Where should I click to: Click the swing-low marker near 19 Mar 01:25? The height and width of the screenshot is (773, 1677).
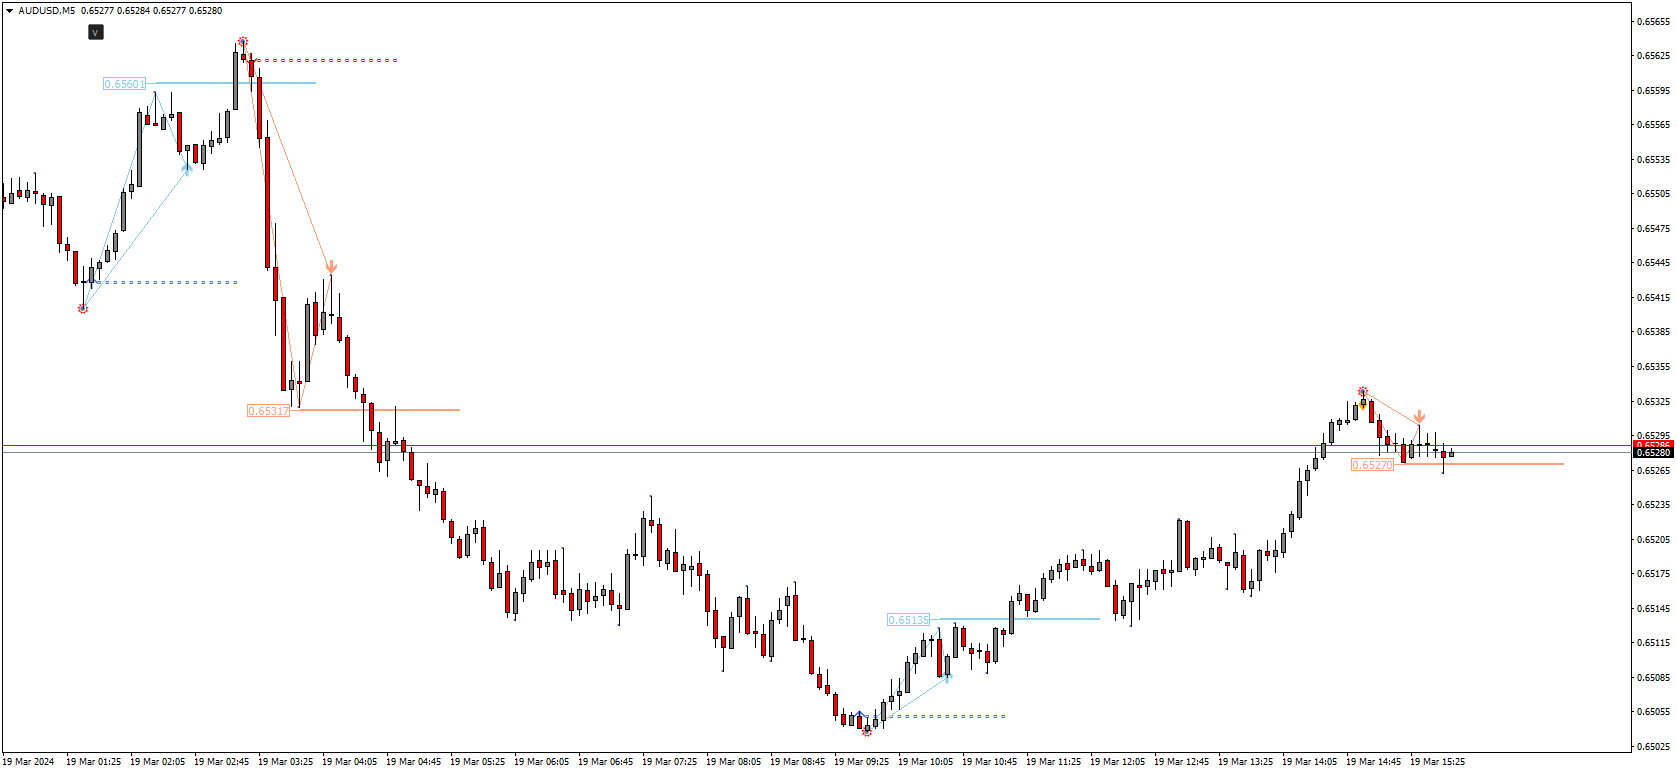point(83,309)
